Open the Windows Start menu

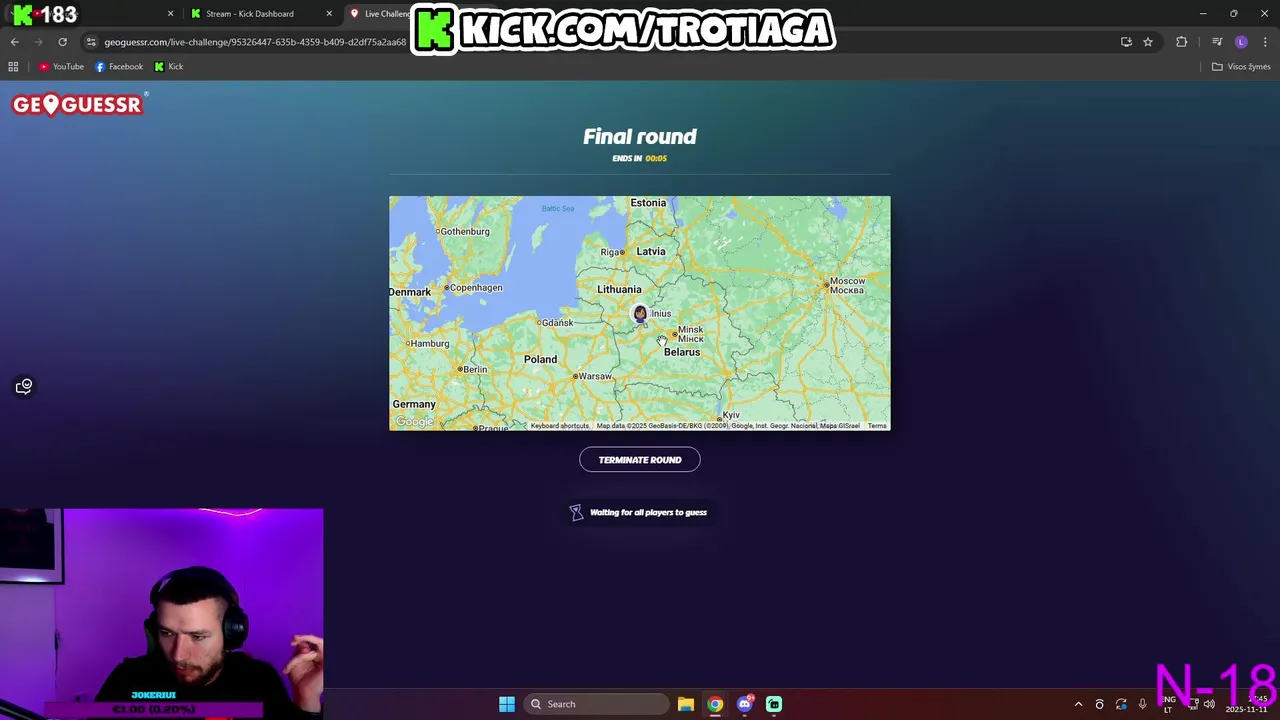point(507,704)
